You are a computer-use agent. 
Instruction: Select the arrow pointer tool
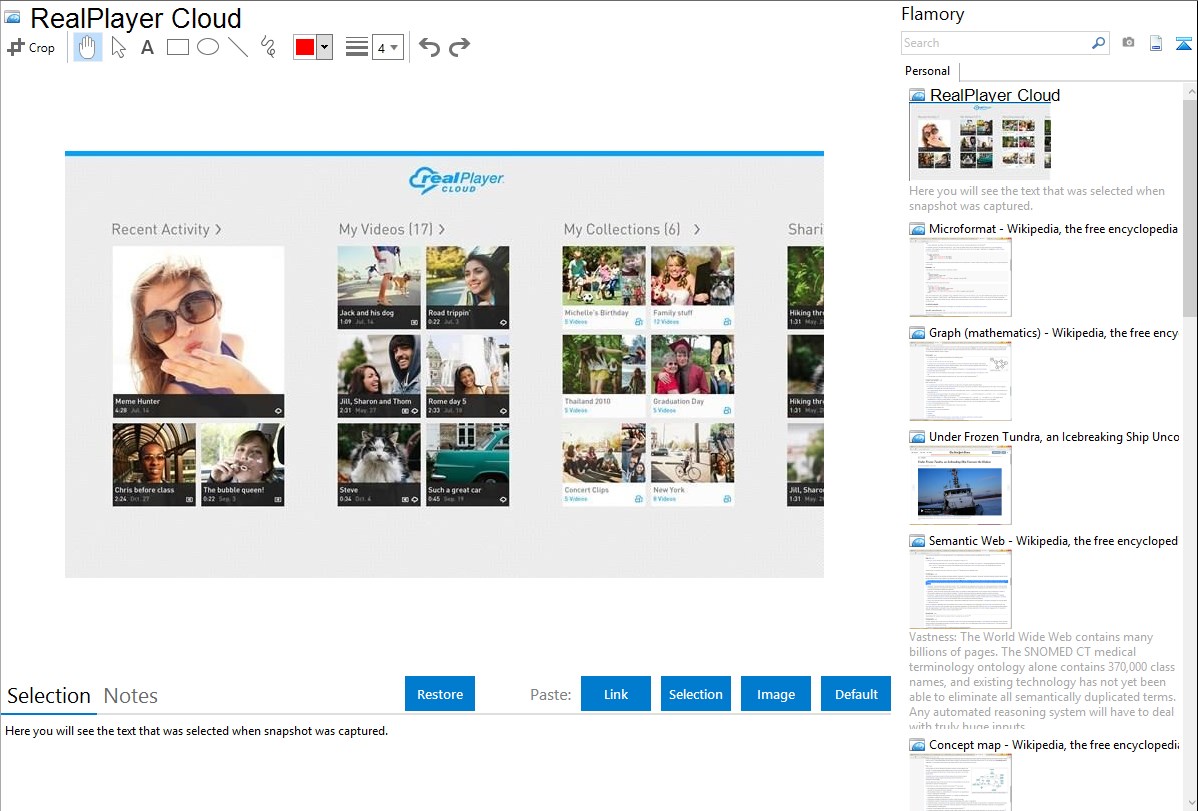click(118, 47)
